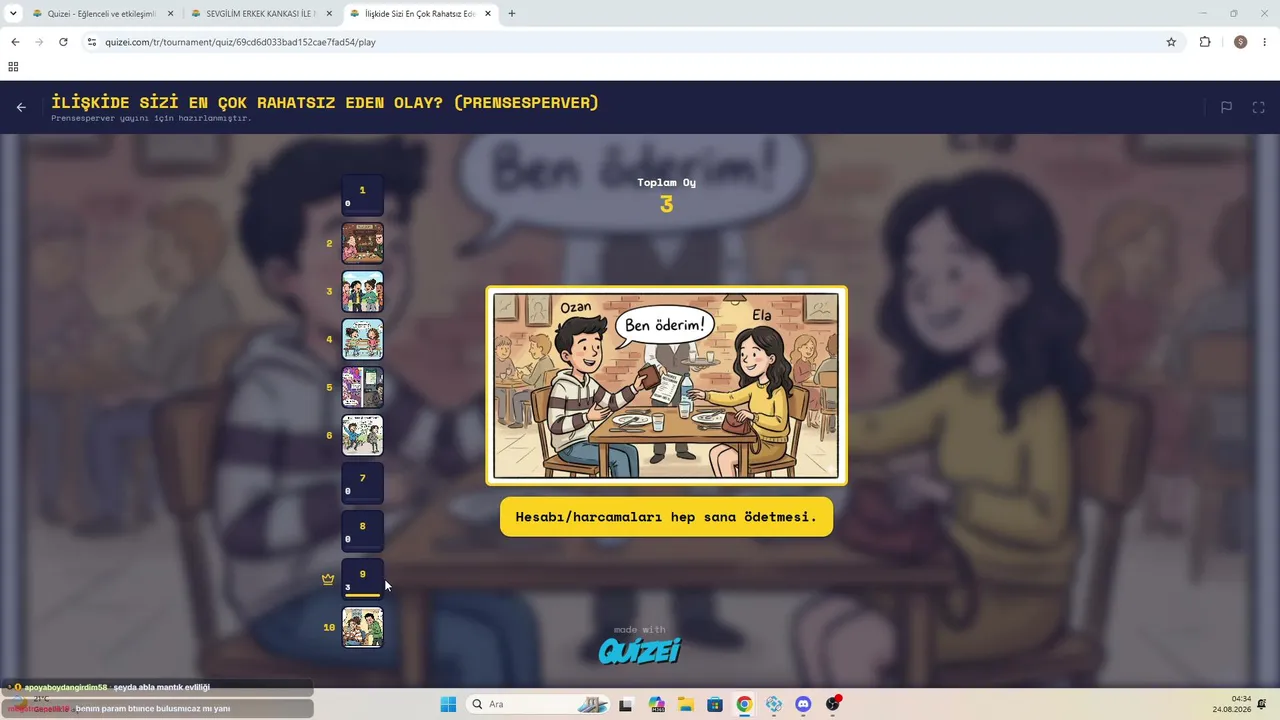The width and height of the screenshot is (1280, 720).
Task: Bookmark this page with the star icon
Action: click(x=1171, y=42)
